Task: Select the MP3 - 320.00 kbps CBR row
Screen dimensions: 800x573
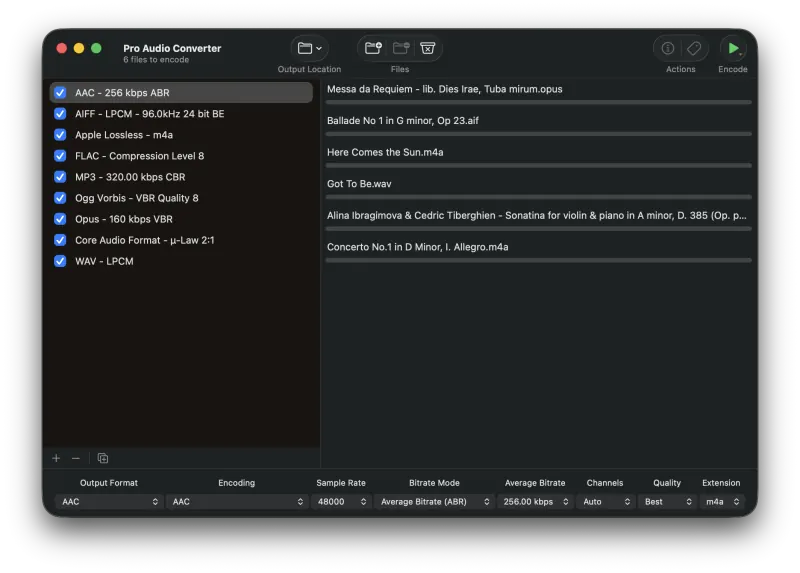Action: pos(181,177)
